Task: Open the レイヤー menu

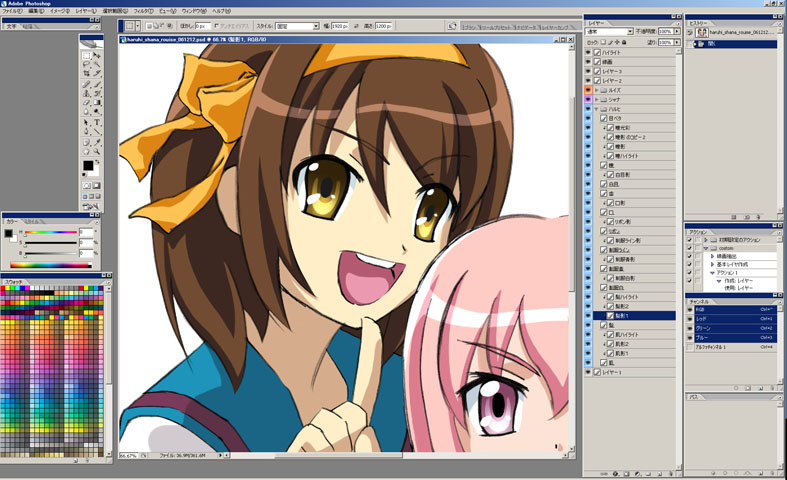Action: click(86, 11)
